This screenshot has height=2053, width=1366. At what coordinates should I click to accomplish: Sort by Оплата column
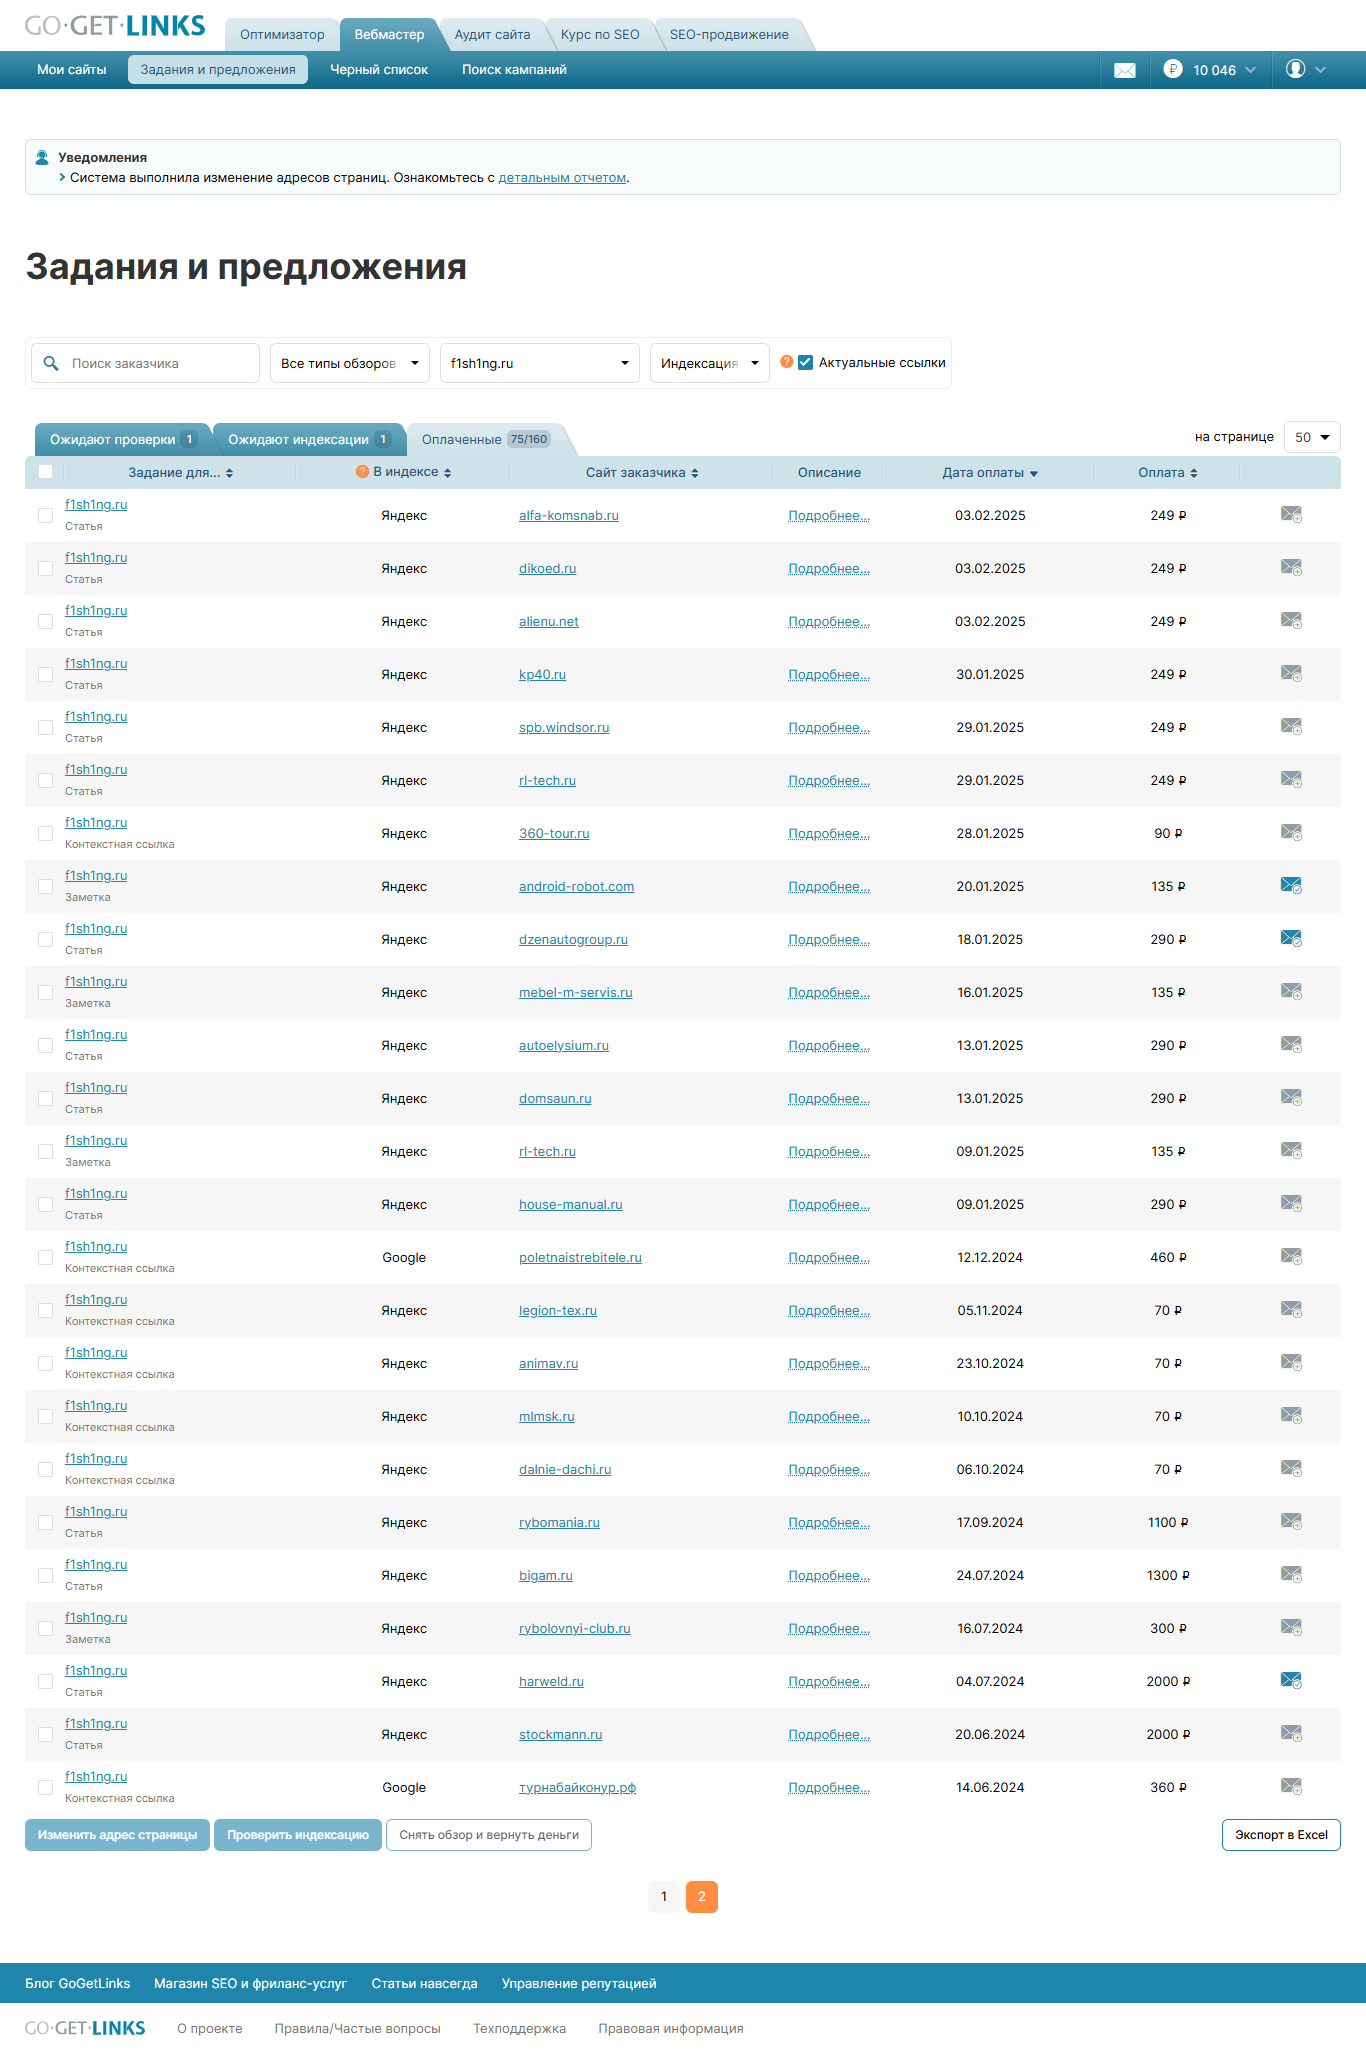1168,472
